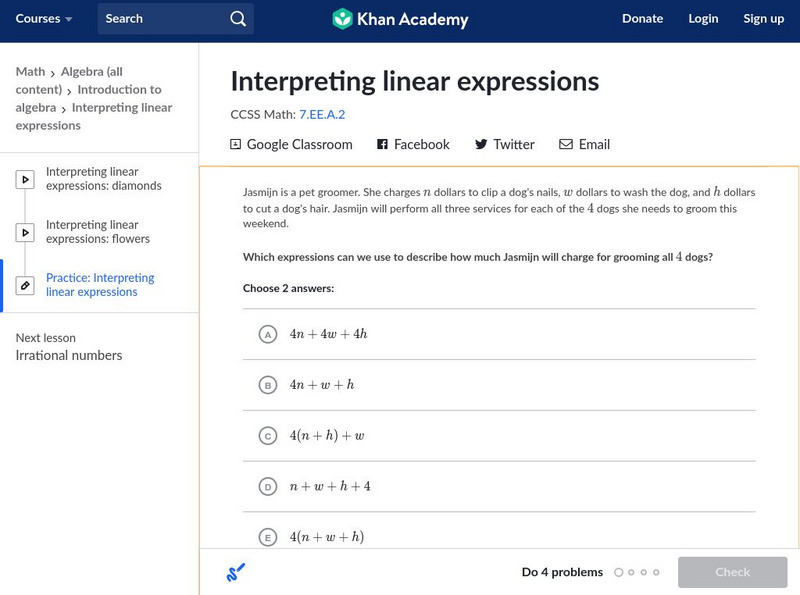Click the Facebook share icon

click(x=382, y=145)
